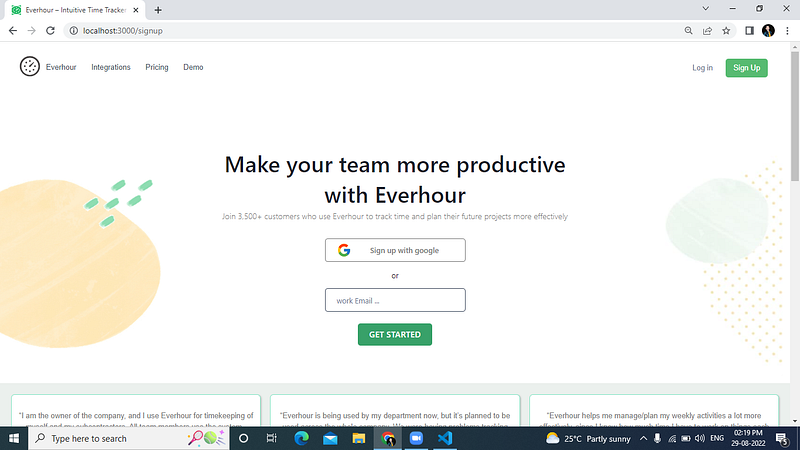Open the clock and date flyout
The image size is (800, 450).
coord(748,438)
